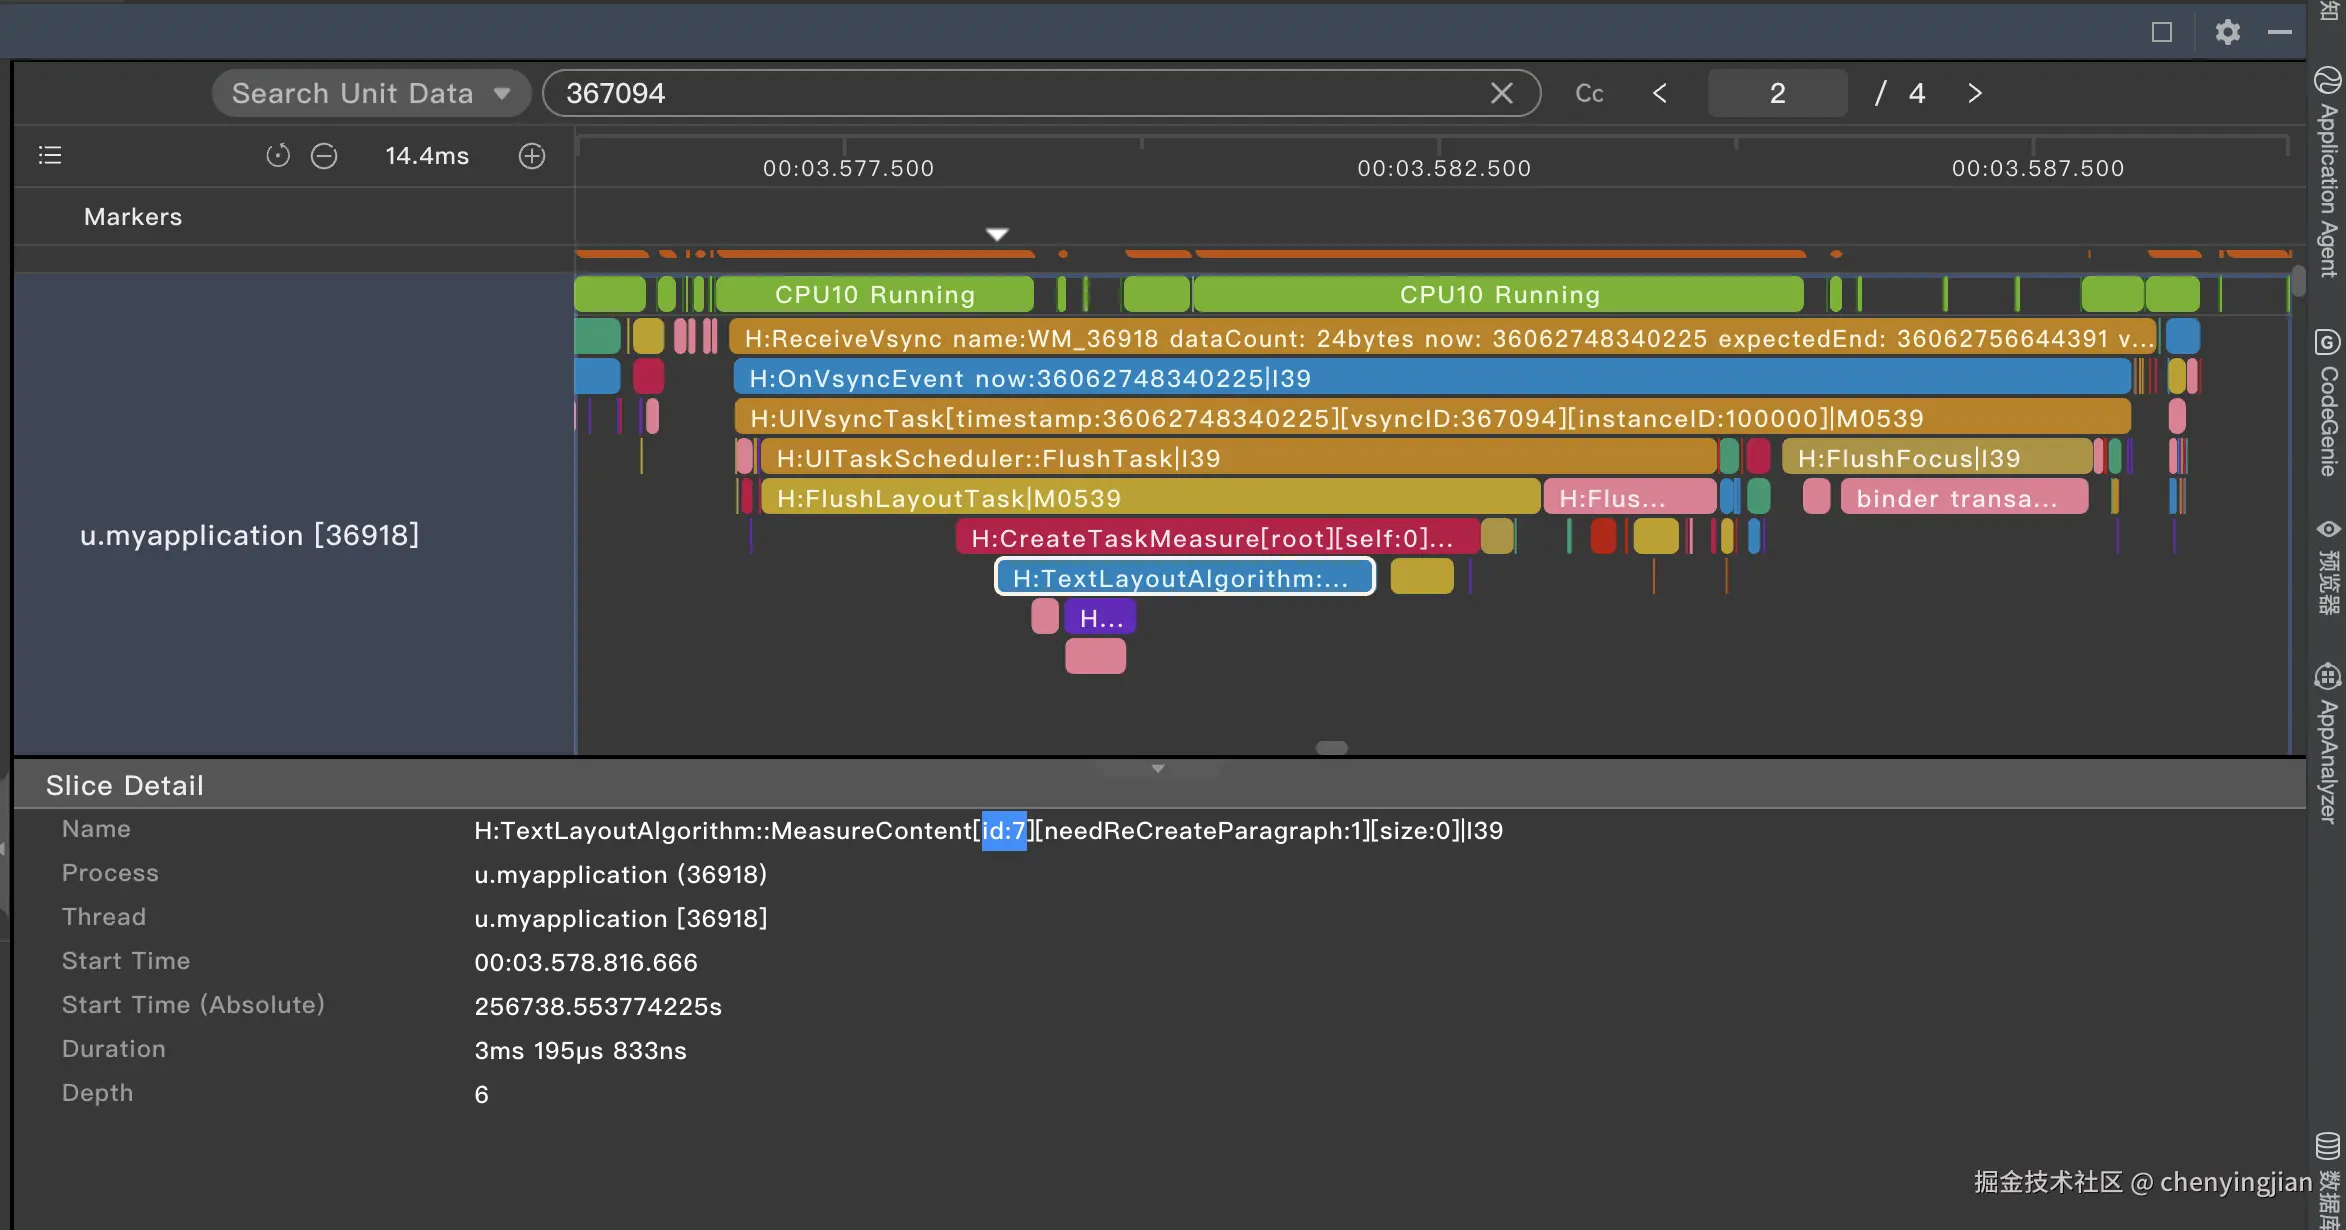Zoom in with the plus circle icon

(x=532, y=156)
